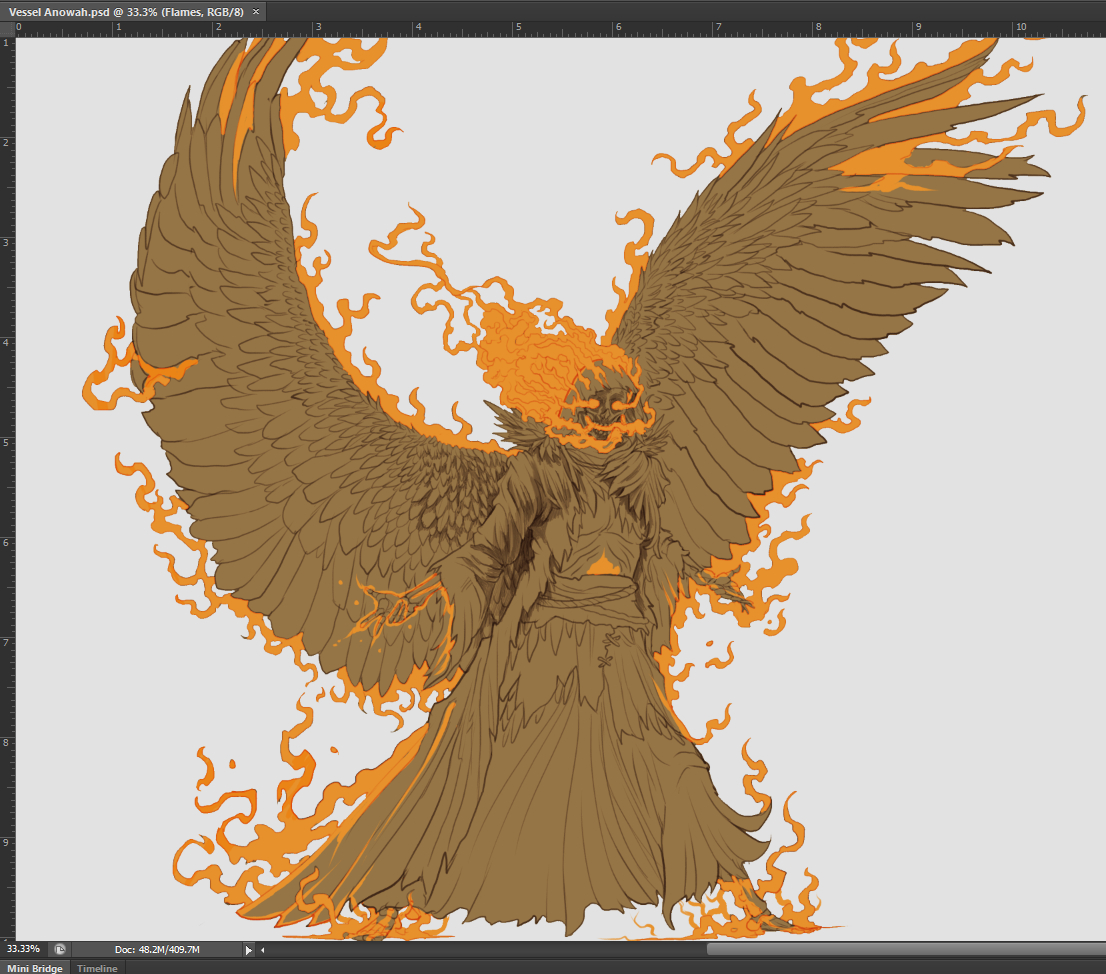Select the Vessel Anowah.psd document tab
The height and width of the screenshot is (974, 1106).
[125, 11]
